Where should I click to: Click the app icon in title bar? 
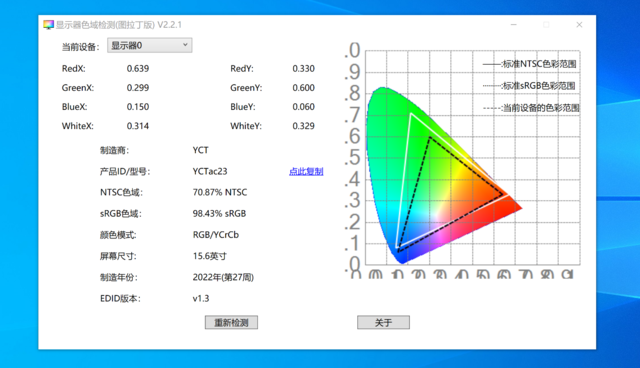[x=48, y=25]
